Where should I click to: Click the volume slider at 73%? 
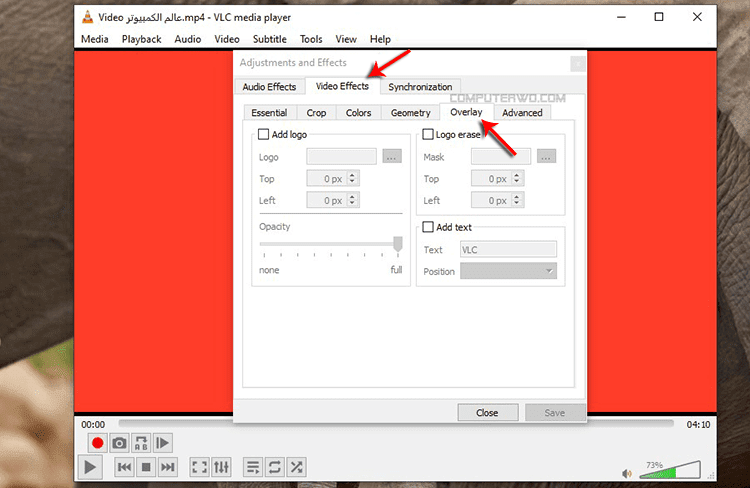tap(670, 471)
